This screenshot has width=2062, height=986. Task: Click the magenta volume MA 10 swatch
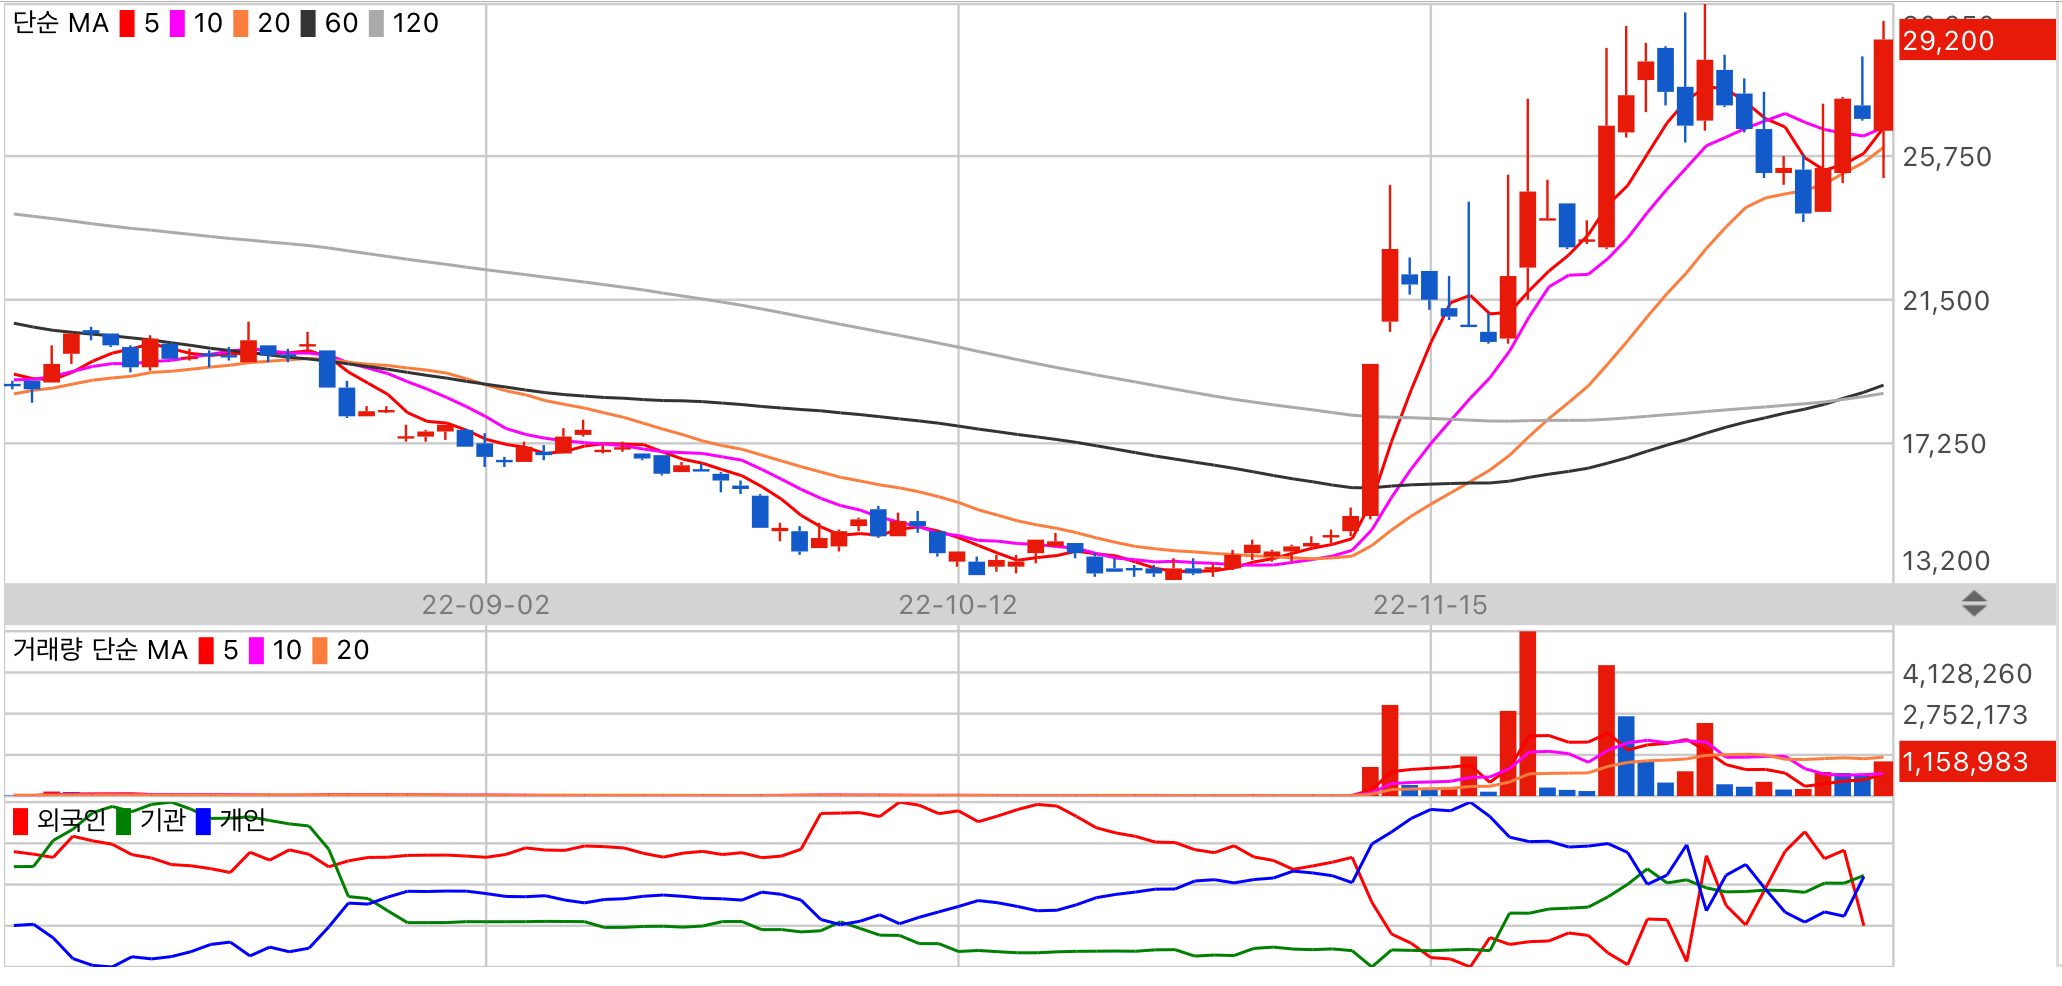coord(256,650)
